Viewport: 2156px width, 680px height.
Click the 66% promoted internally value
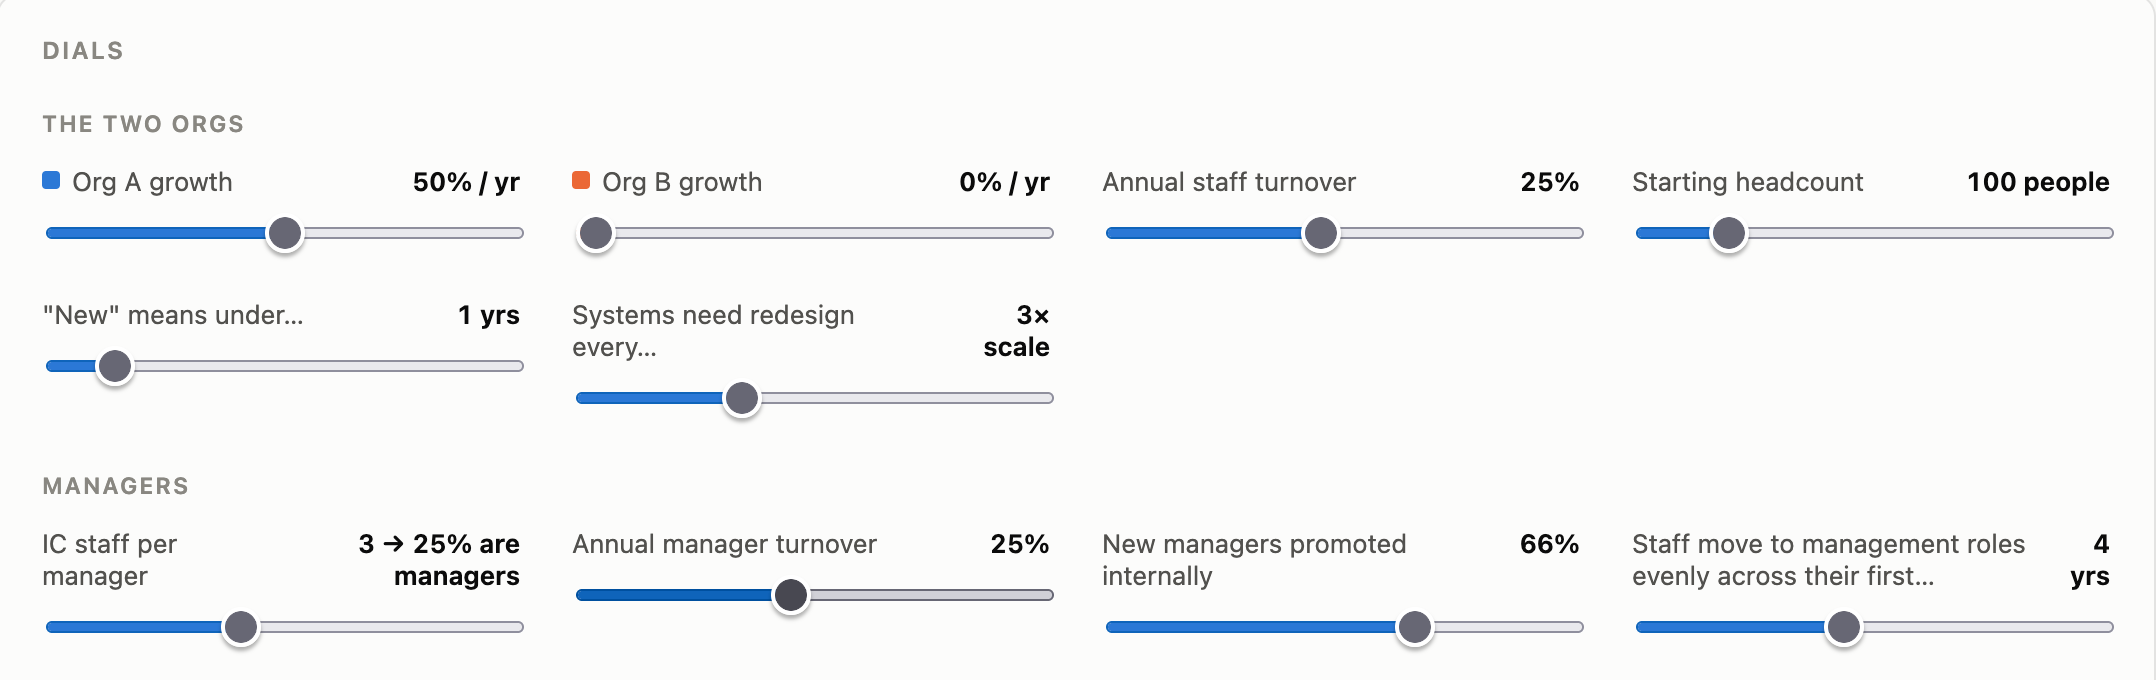point(1549,544)
